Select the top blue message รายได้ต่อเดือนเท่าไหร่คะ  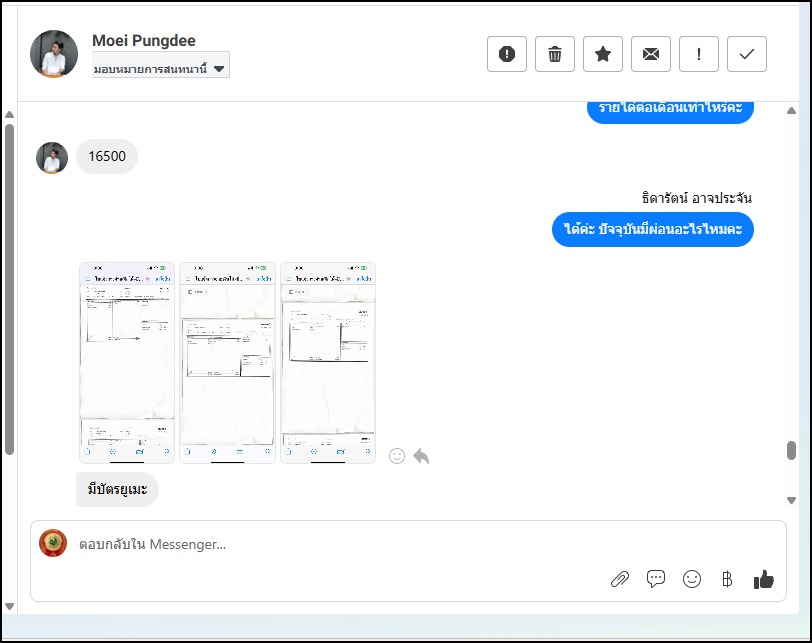670,110
